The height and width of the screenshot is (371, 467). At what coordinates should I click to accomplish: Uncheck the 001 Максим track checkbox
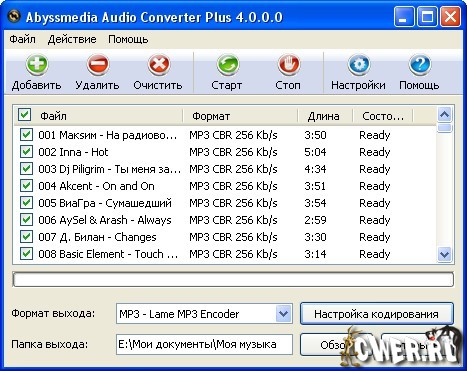pyautogui.click(x=26, y=135)
